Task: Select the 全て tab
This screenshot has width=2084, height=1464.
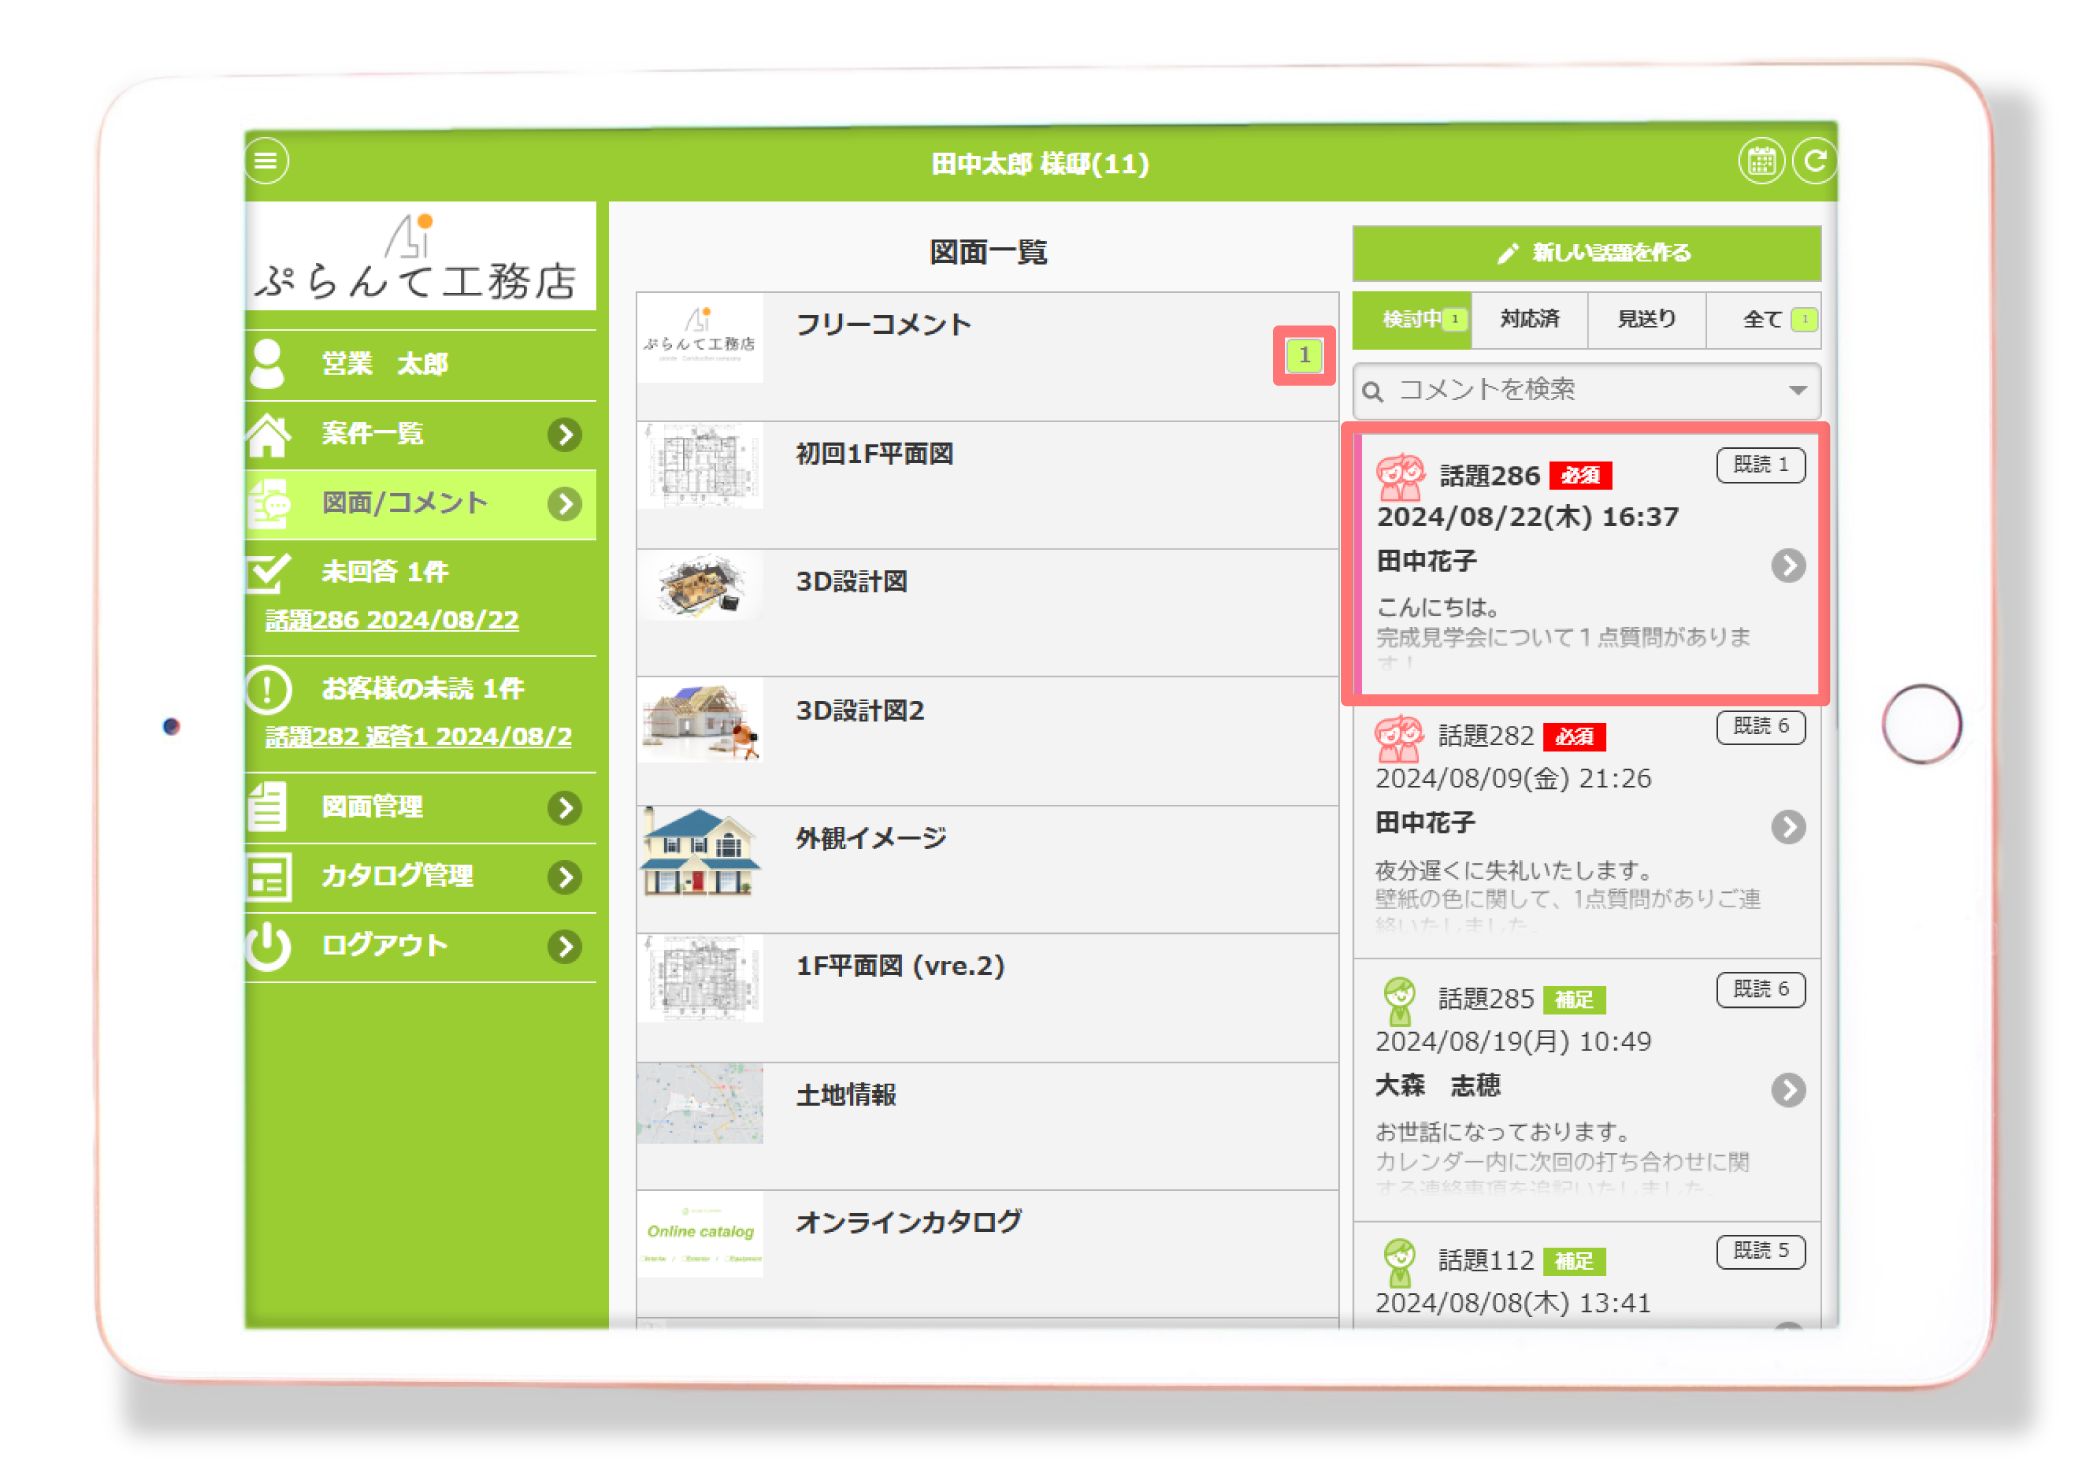Action: tap(1763, 320)
